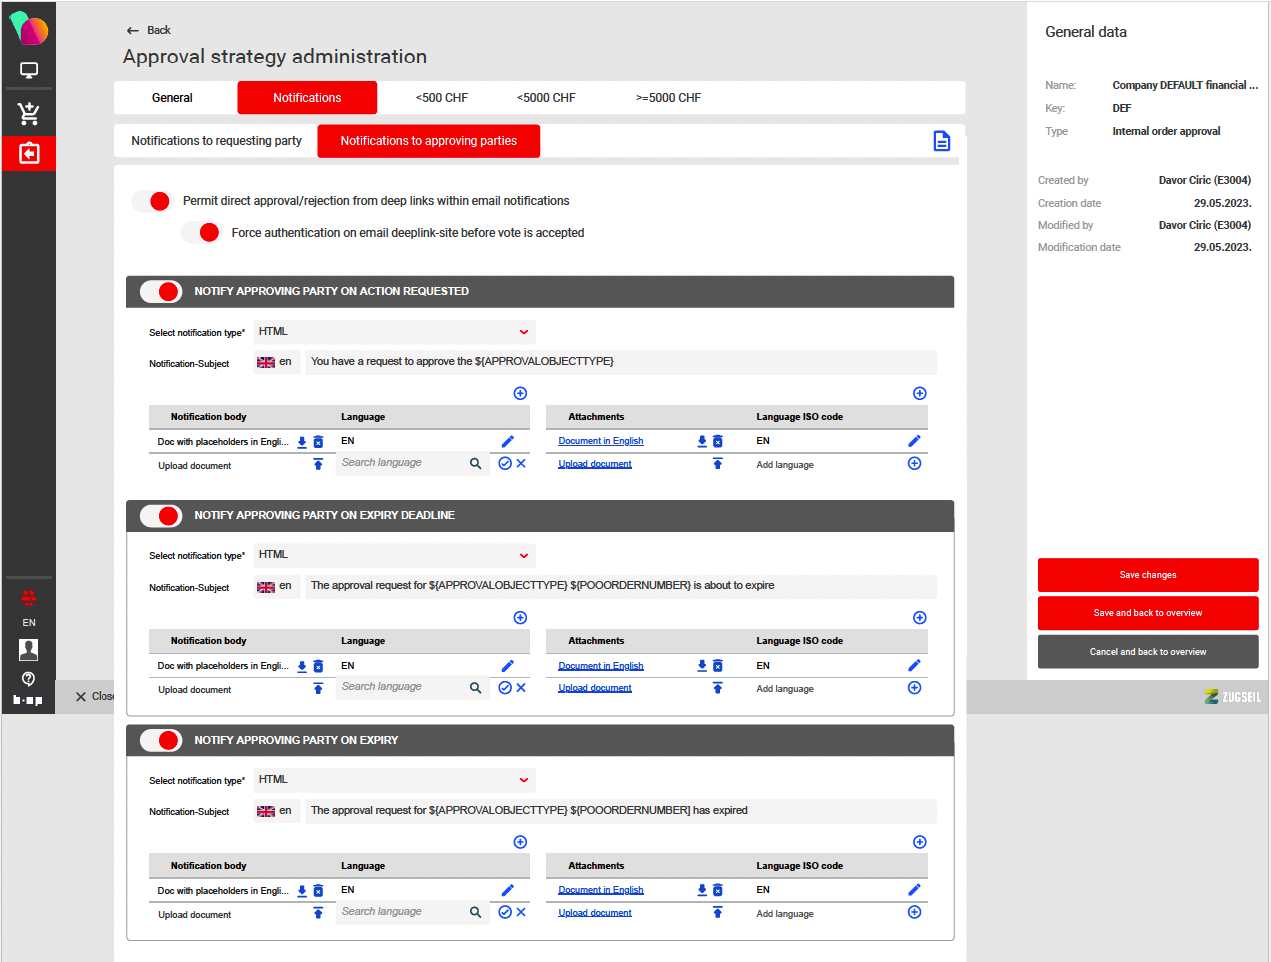Open notification type dropdown for Action Requested
Image resolution: width=1271 pixels, height=962 pixels.
[x=394, y=332]
